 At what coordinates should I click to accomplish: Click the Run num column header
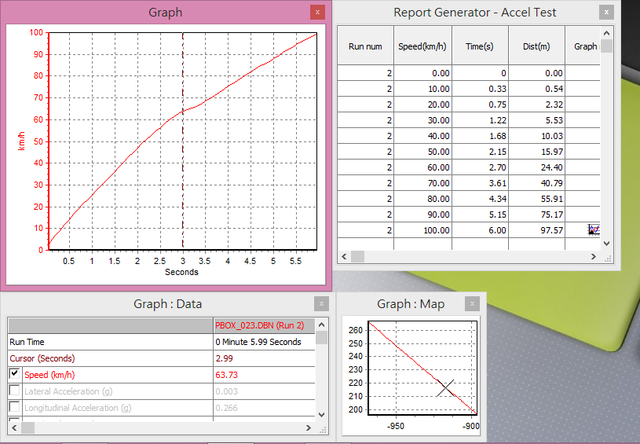coord(365,45)
